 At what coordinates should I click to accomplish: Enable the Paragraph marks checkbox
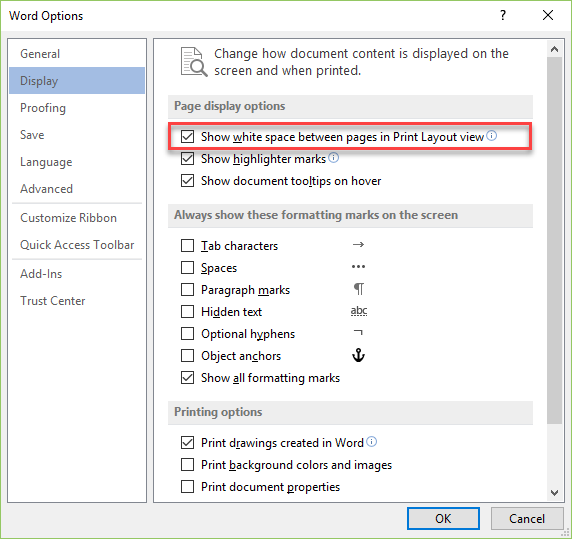(x=188, y=290)
